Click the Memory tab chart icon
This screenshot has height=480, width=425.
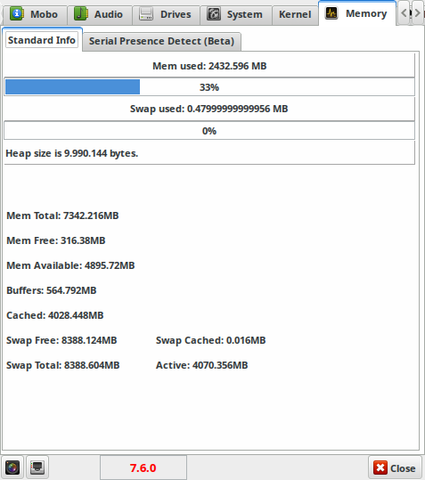tap(331, 13)
